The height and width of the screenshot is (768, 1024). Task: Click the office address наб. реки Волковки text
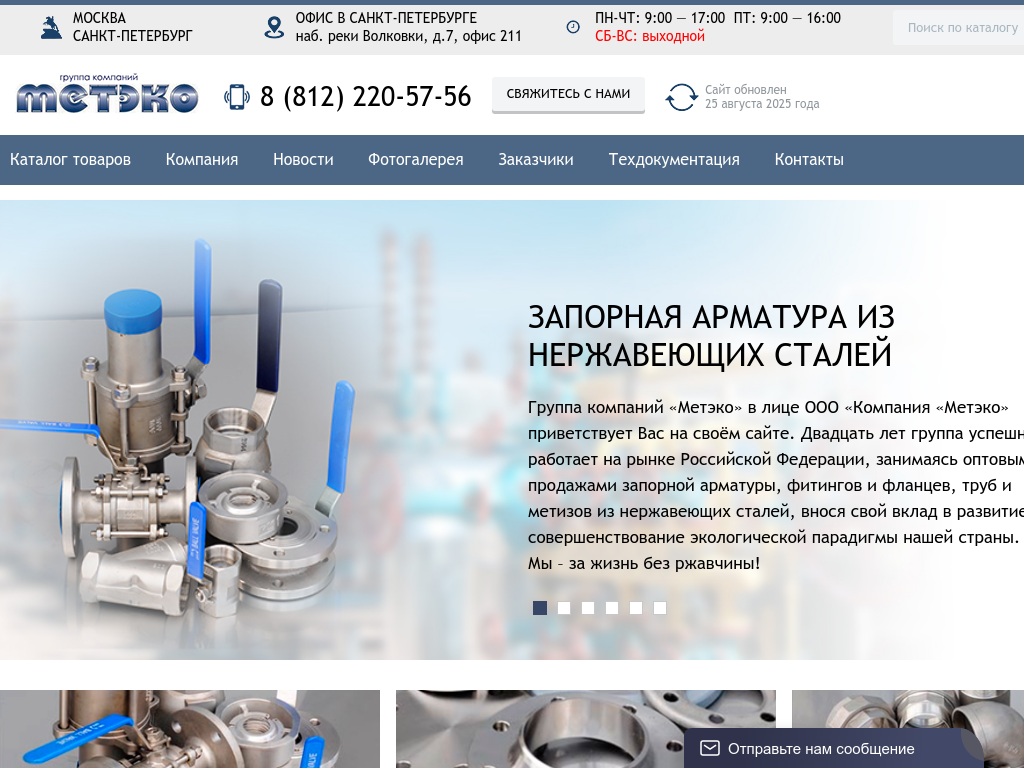click(408, 36)
